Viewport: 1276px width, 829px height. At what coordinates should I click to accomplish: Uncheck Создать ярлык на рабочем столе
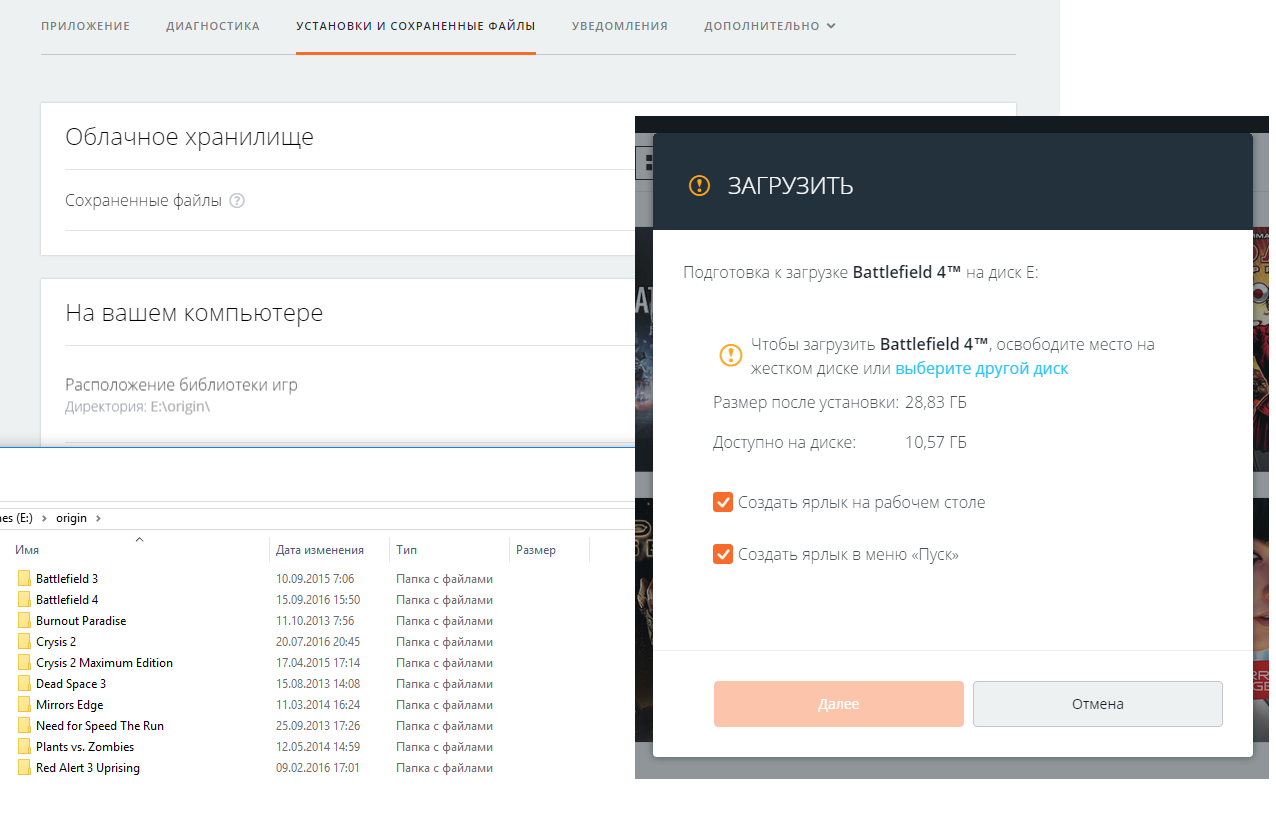point(723,502)
